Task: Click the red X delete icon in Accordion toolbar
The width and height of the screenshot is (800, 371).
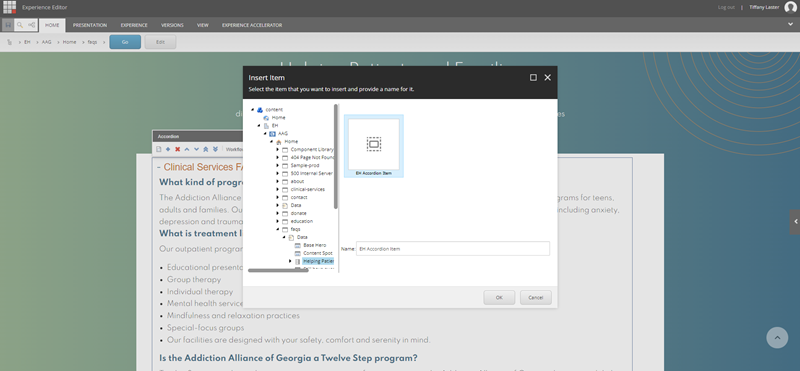Action: click(x=178, y=149)
